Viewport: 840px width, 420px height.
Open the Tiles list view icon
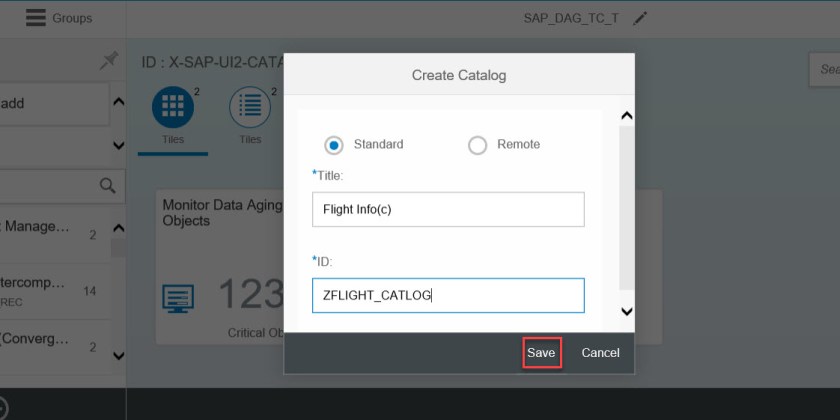pos(250,106)
